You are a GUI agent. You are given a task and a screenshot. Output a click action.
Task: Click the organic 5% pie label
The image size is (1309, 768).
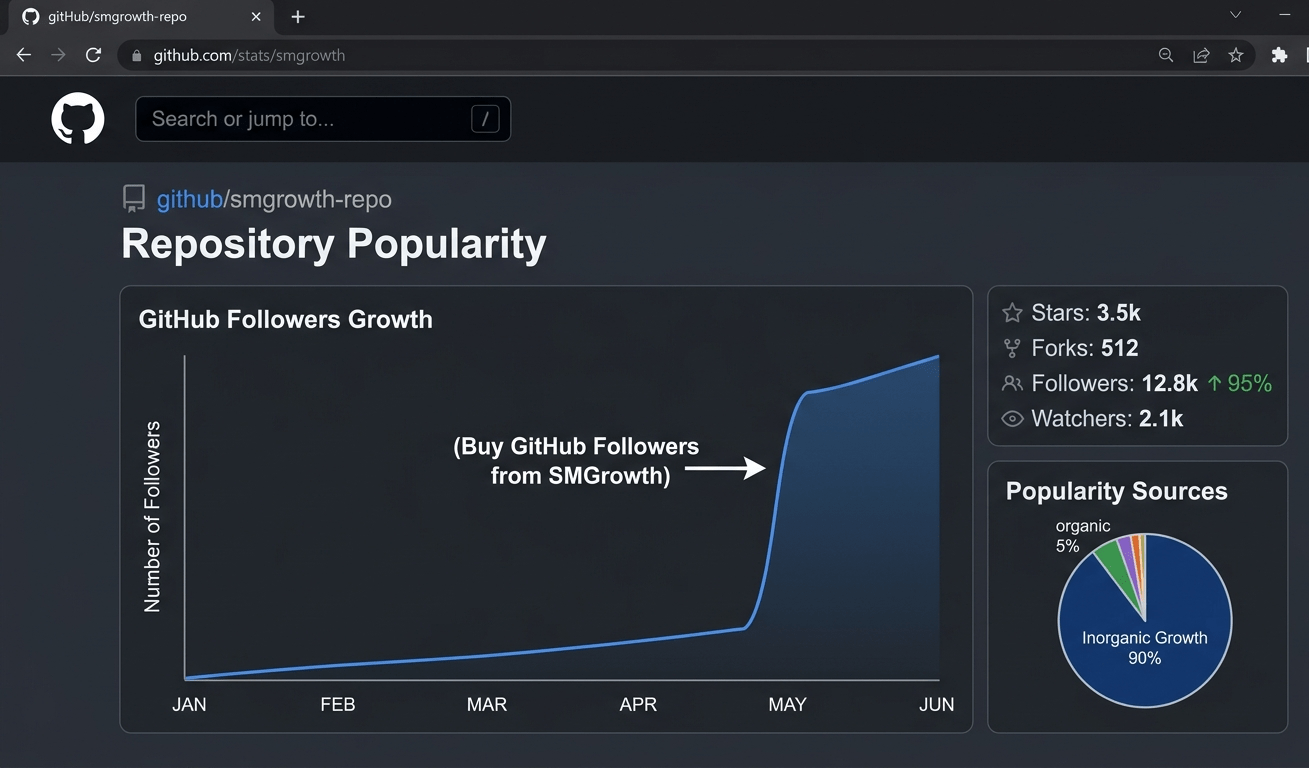pos(1082,536)
